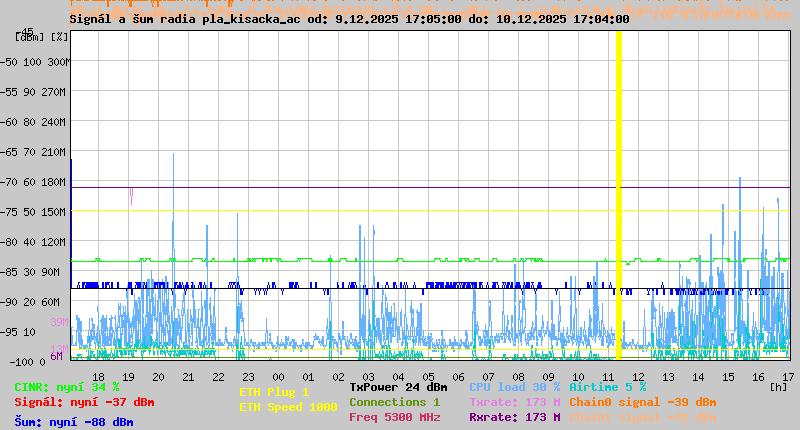800x430 pixels.
Task: Select the faded Chain1 signal label
Action: [643, 417]
